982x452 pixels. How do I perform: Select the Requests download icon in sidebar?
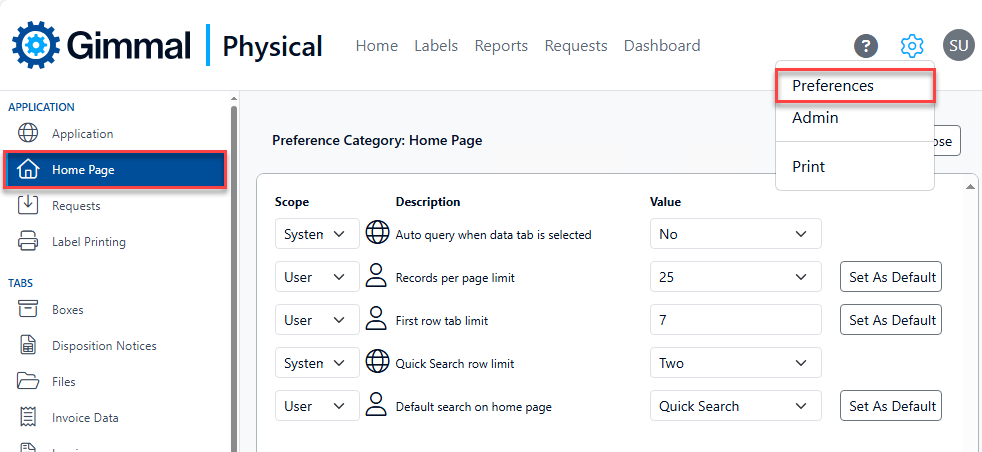point(29,206)
